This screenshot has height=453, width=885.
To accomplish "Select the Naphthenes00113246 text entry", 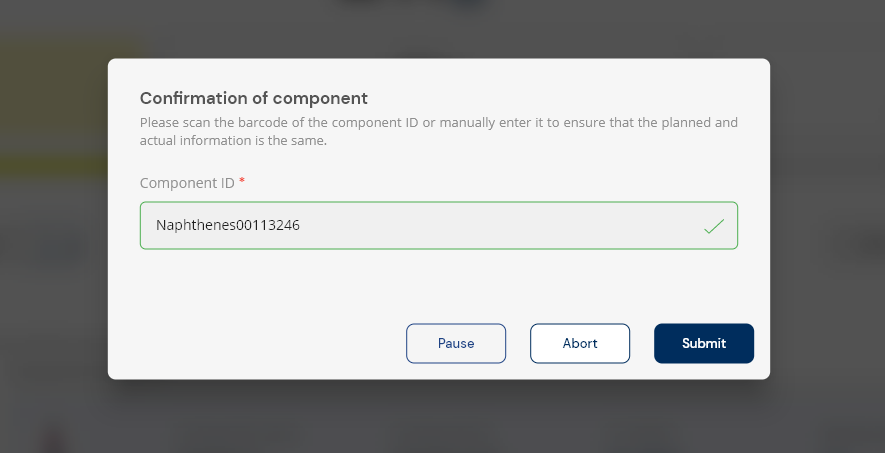I will click(x=228, y=226).
